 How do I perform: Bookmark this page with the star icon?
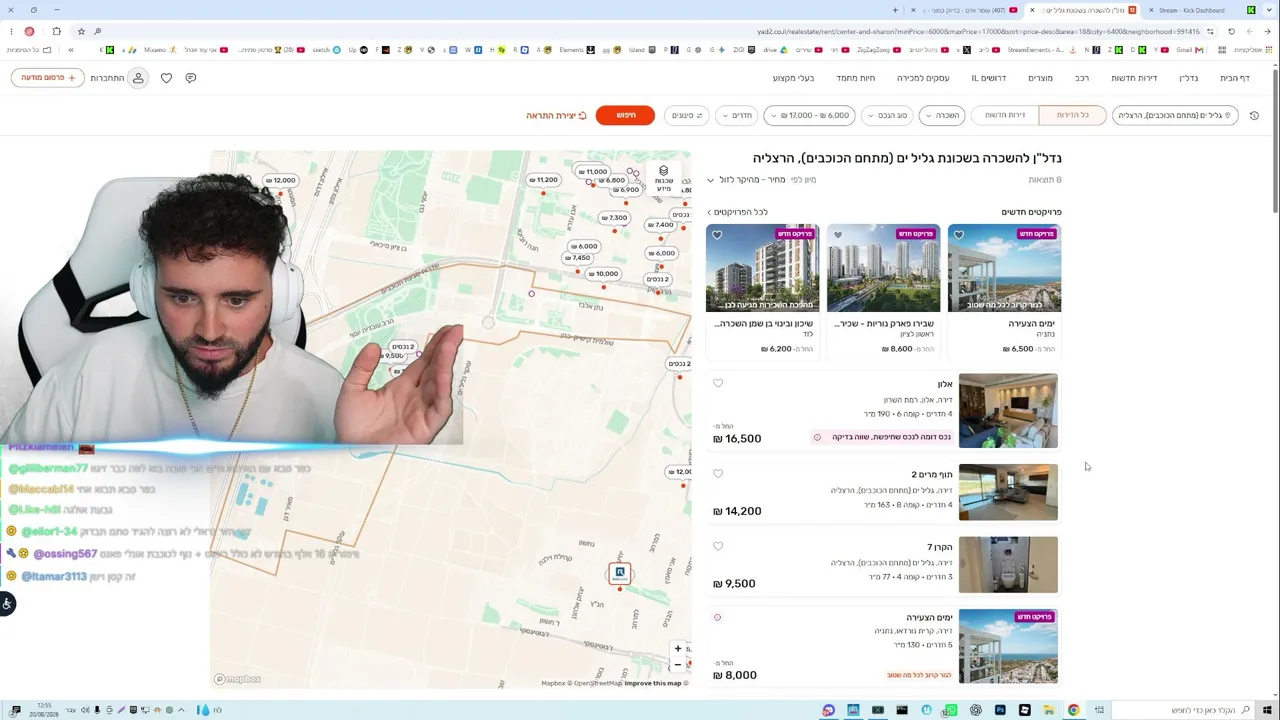[x=81, y=31]
